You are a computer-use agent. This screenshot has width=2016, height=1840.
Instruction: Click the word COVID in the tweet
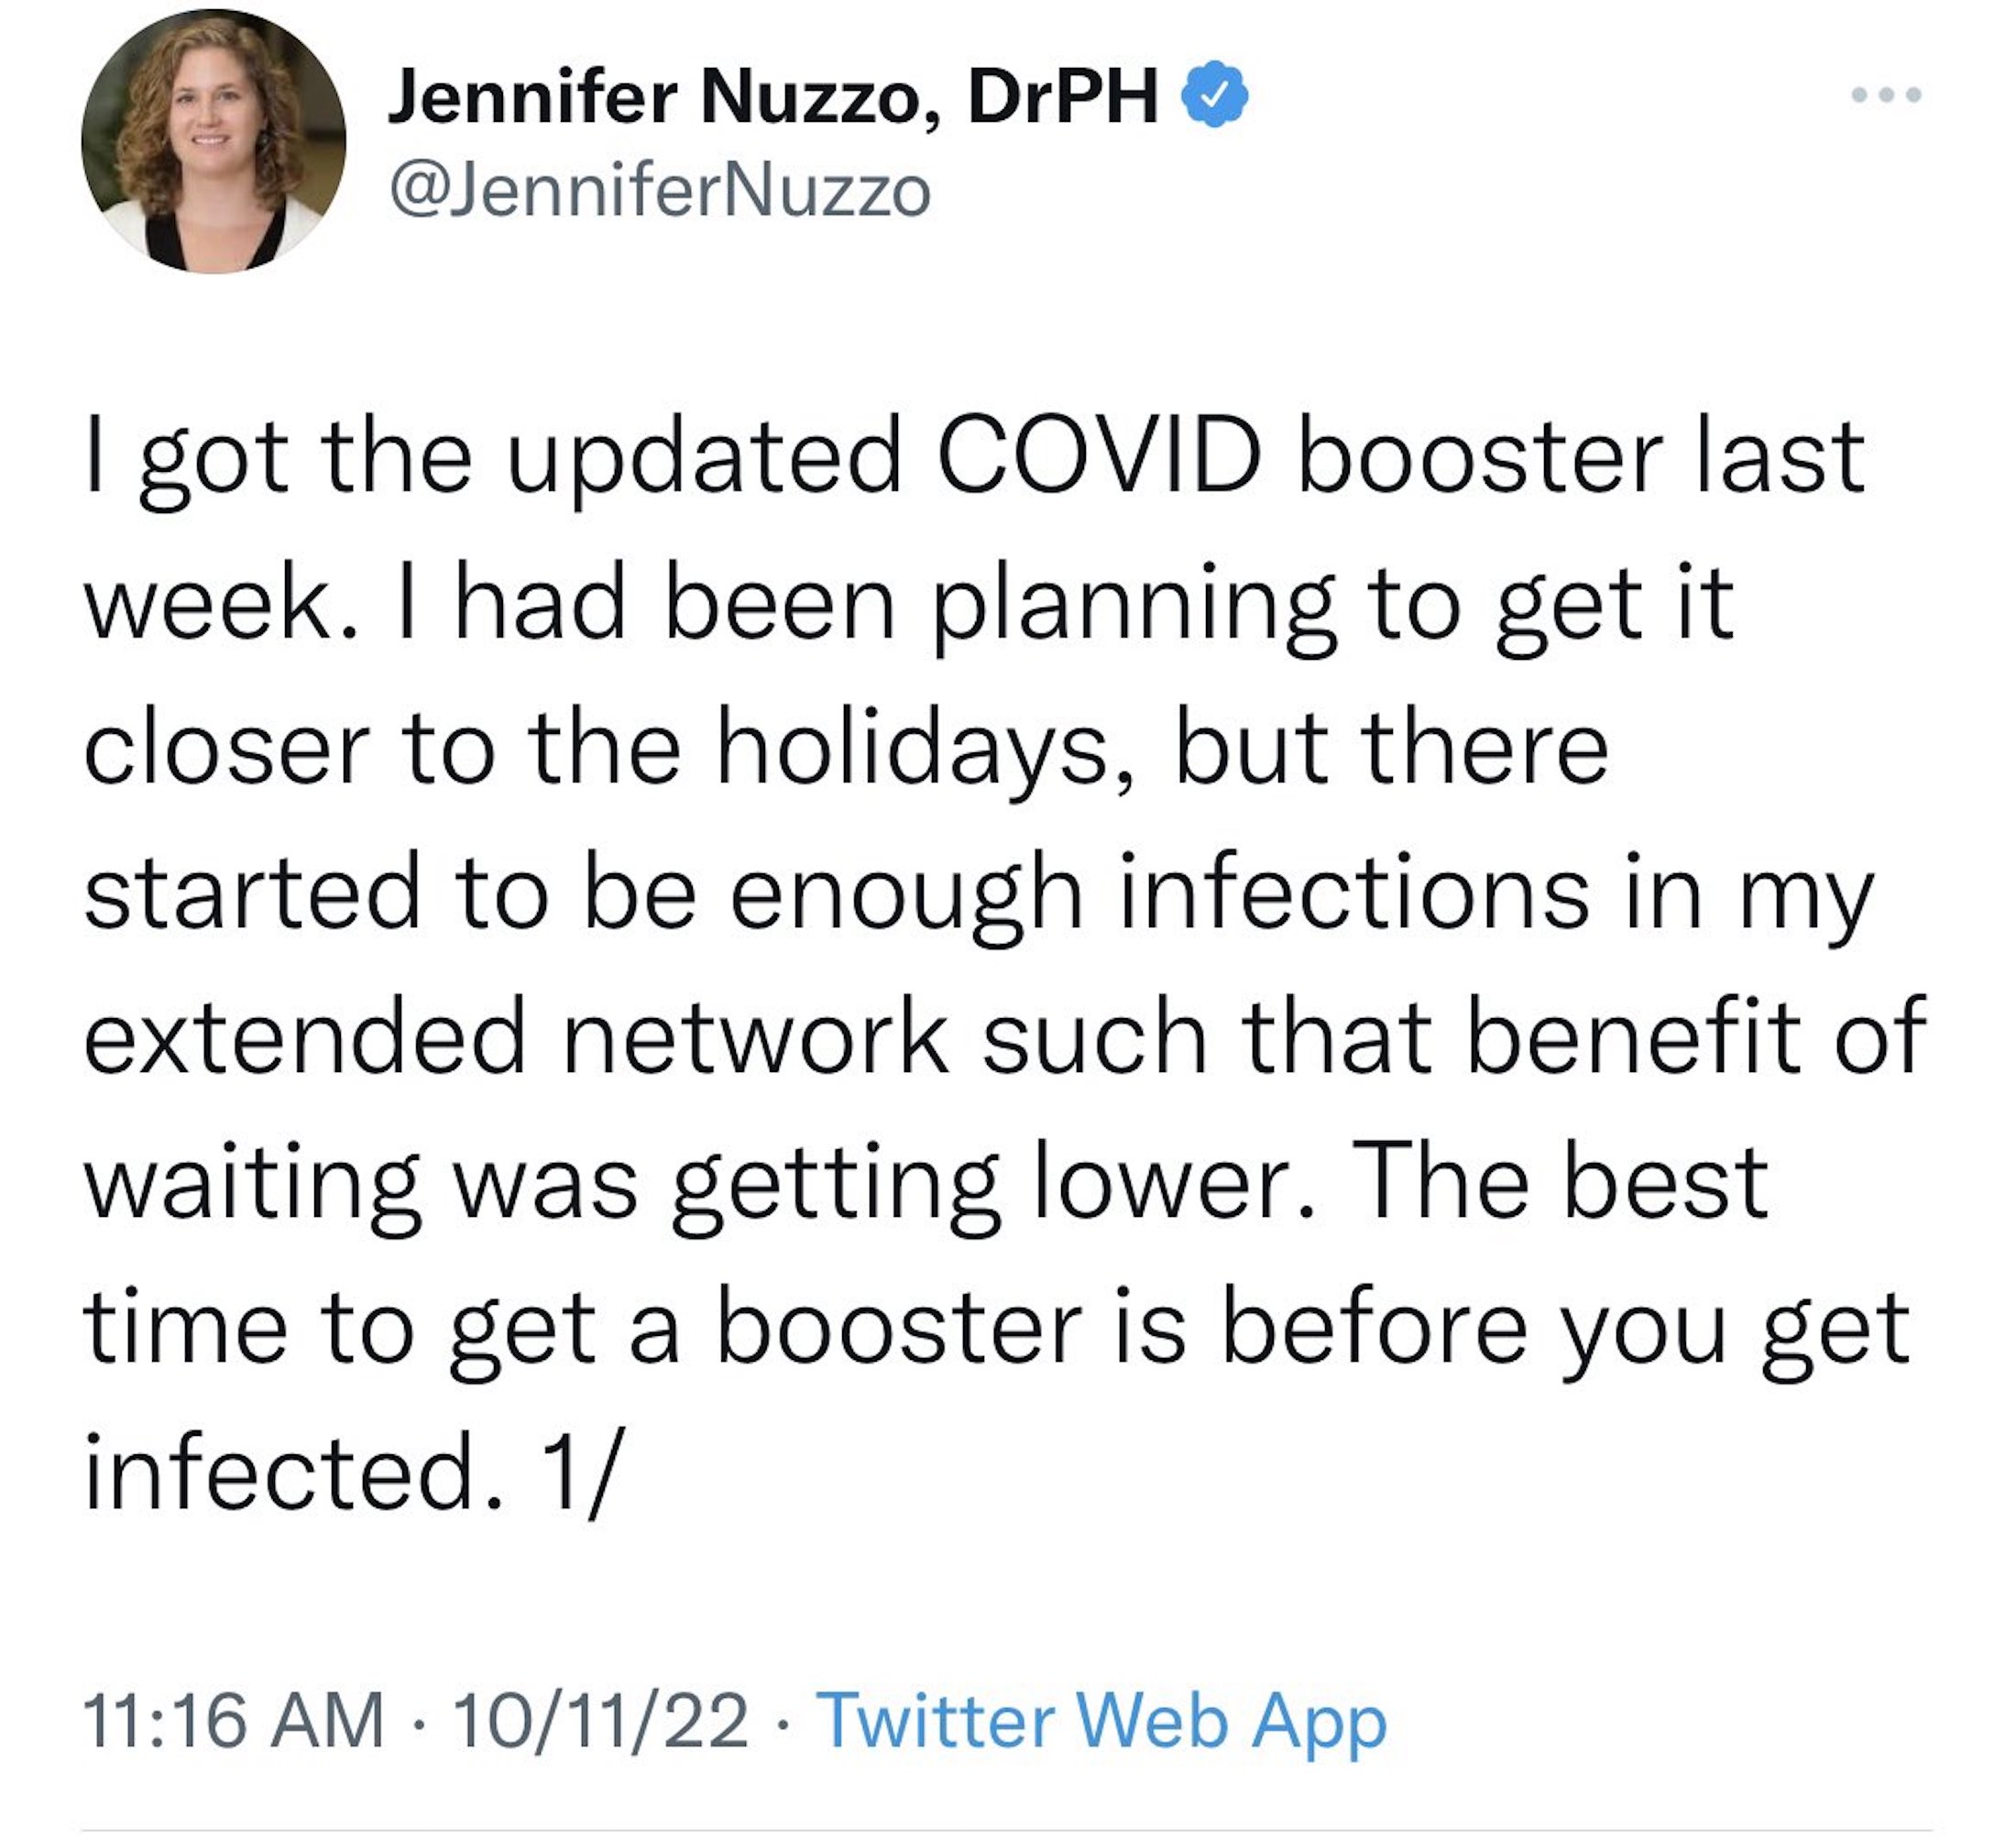[x=1098, y=456]
